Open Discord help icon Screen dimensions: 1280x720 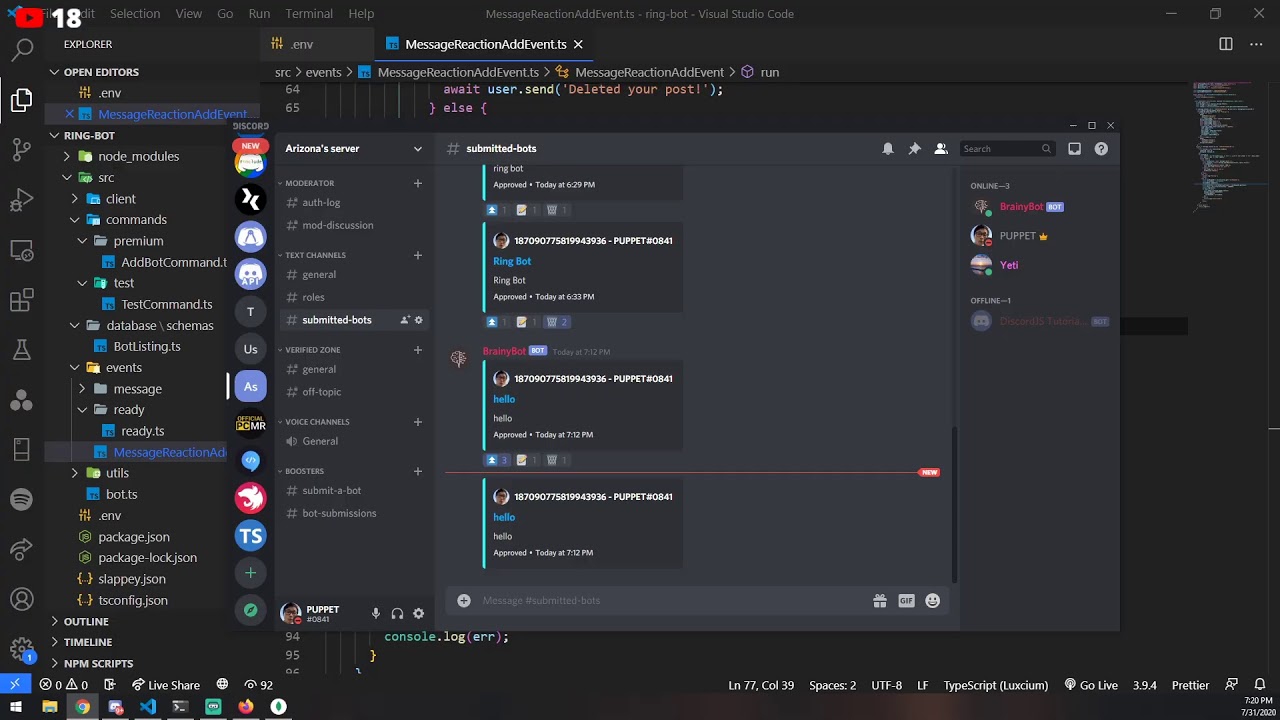tap(1101, 148)
